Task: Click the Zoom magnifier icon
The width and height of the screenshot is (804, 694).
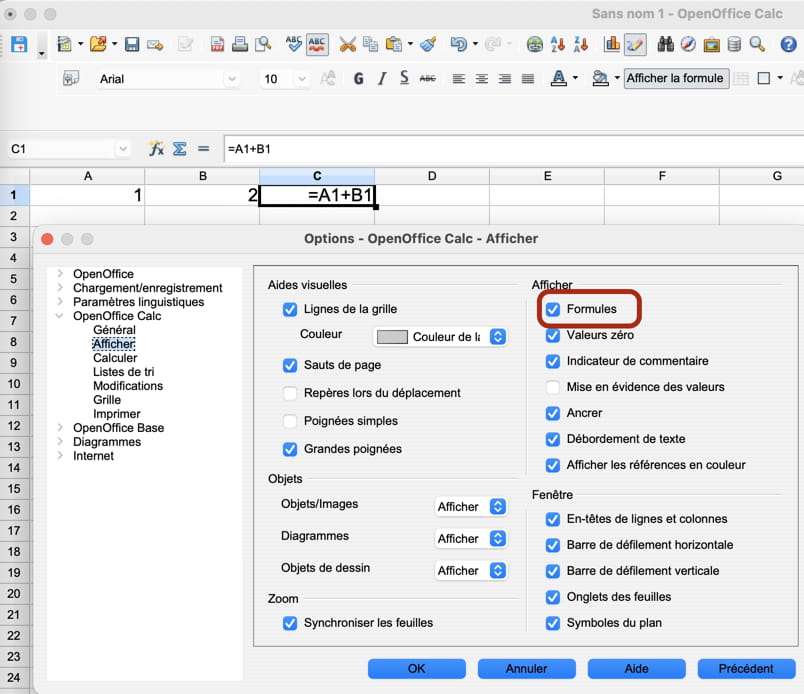Action: 757,45
